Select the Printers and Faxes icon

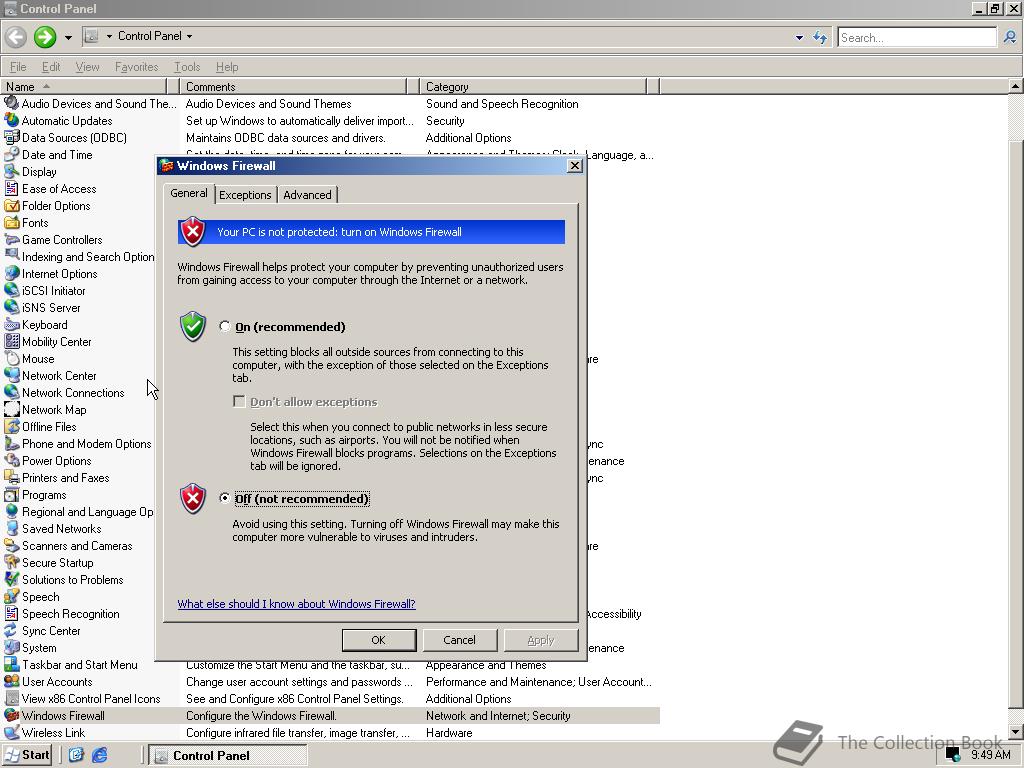click(11, 477)
